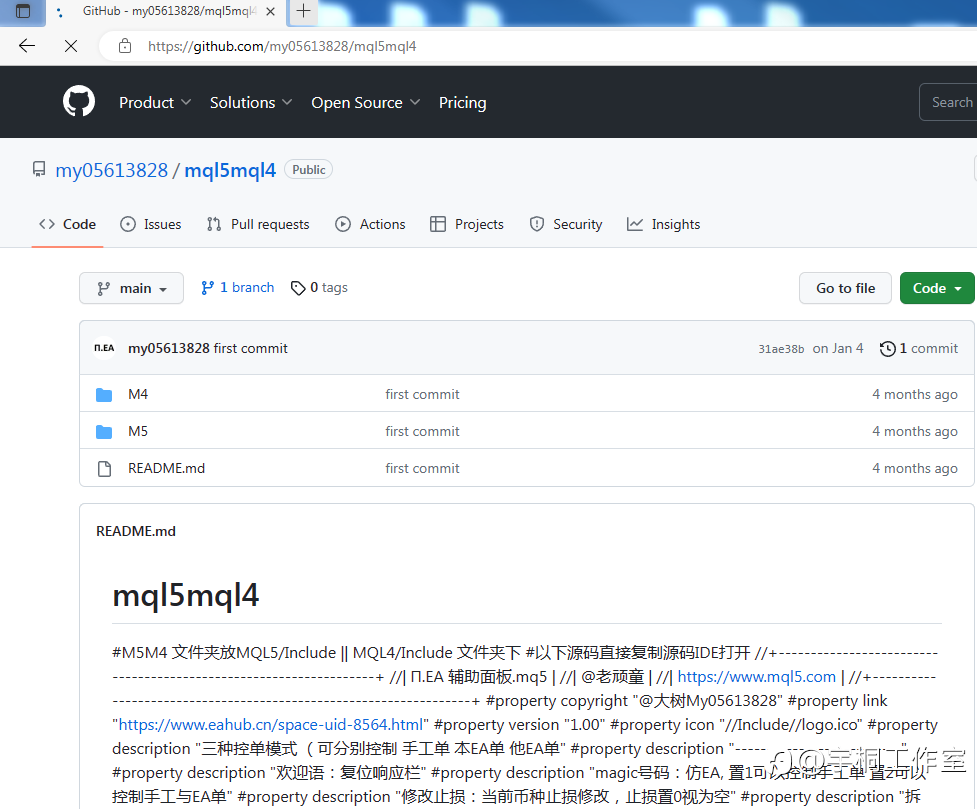Expand the Solutions menu
Screen dimensions: 977x809
pos(250,102)
